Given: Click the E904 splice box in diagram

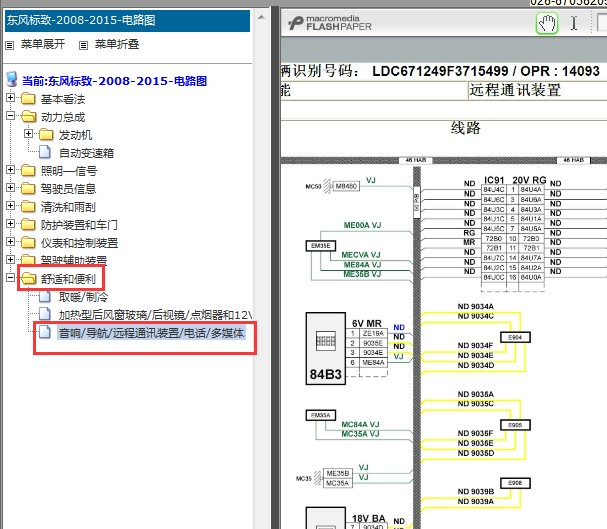Looking at the screenshot, I should pyautogui.click(x=515, y=337).
